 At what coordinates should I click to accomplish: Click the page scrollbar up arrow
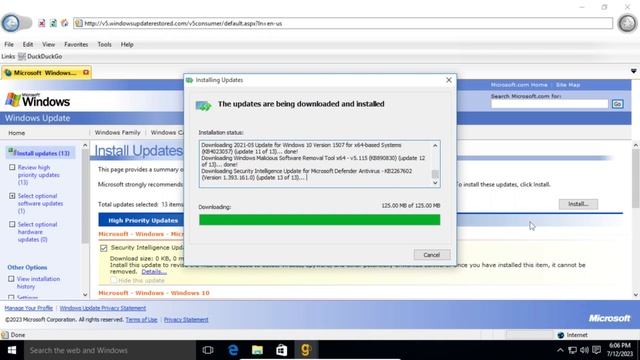[x=636, y=145]
